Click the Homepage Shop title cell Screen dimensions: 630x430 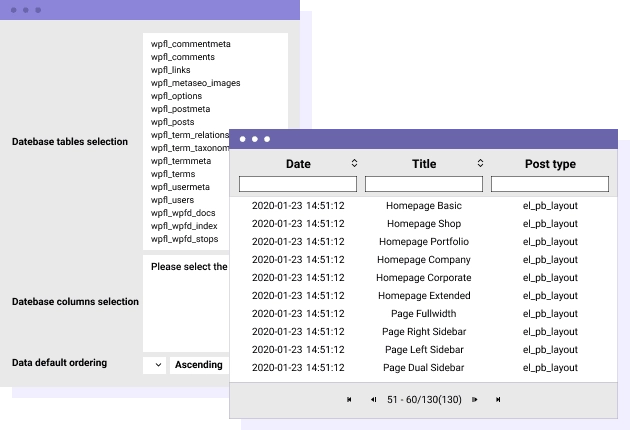click(x=424, y=224)
